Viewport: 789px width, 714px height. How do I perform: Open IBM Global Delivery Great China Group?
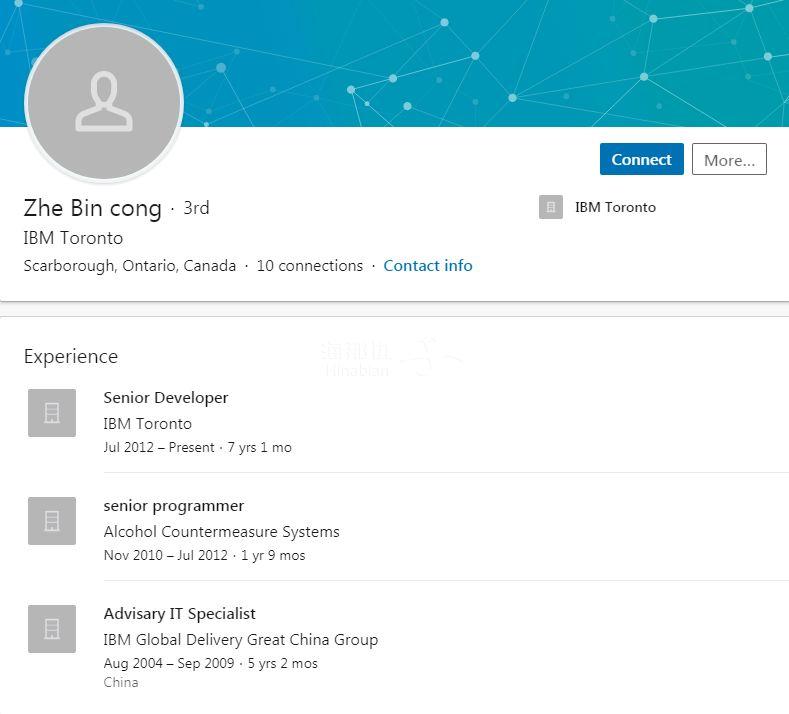240,640
